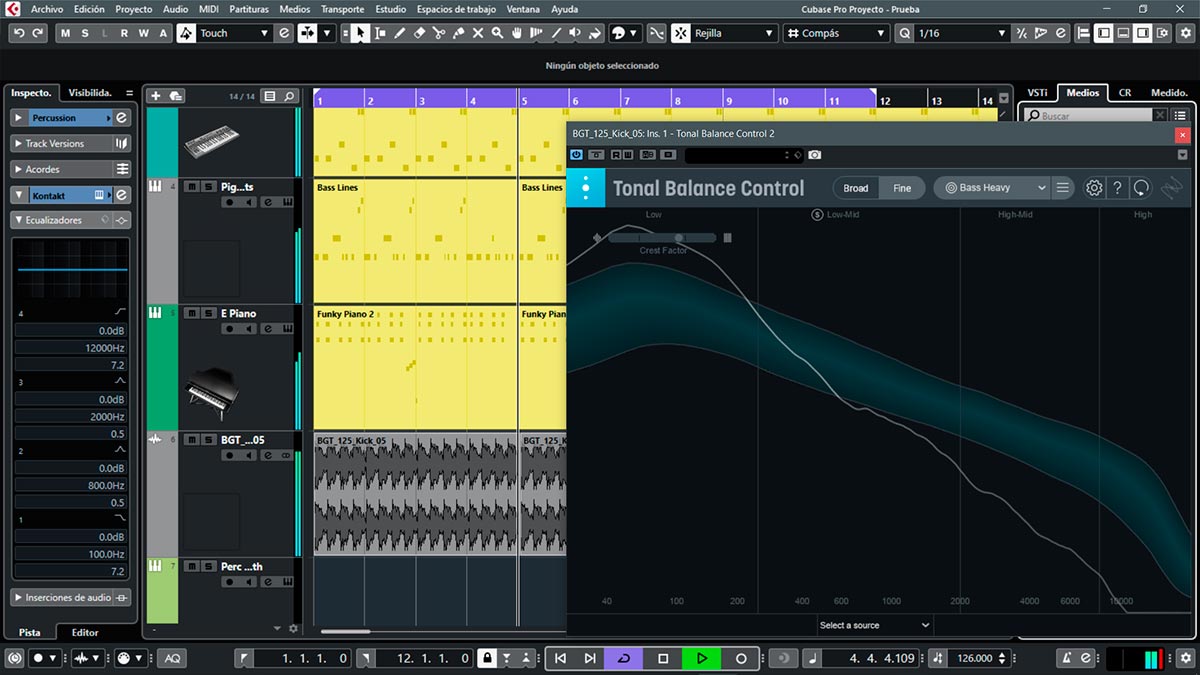Expand the Track Versions inspector section
Image resolution: width=1200 pixels, height=675 pixels.
[72, 143]
